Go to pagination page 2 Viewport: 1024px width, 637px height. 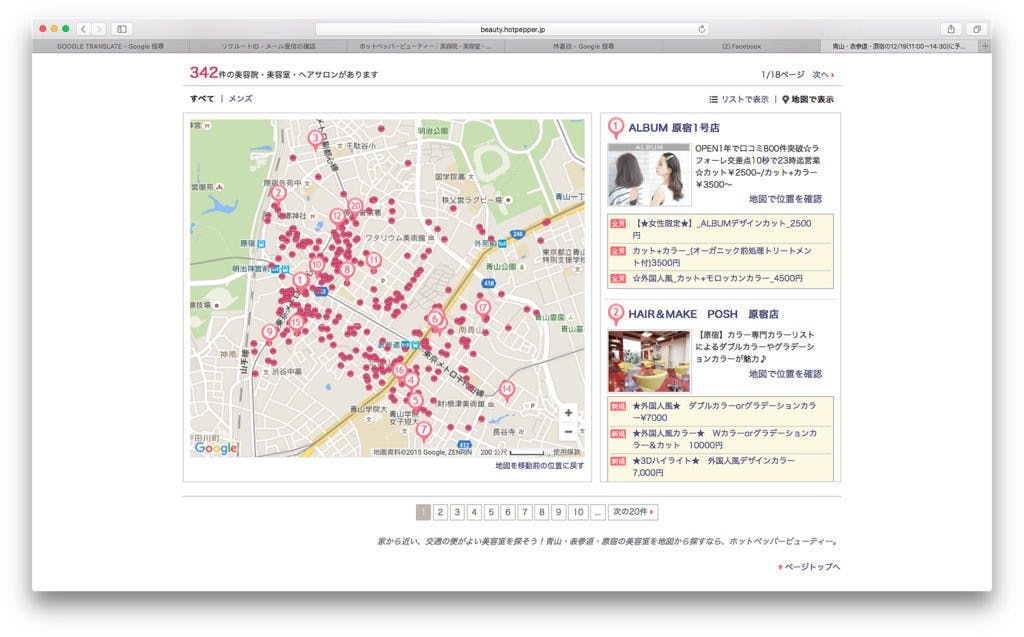440,512
